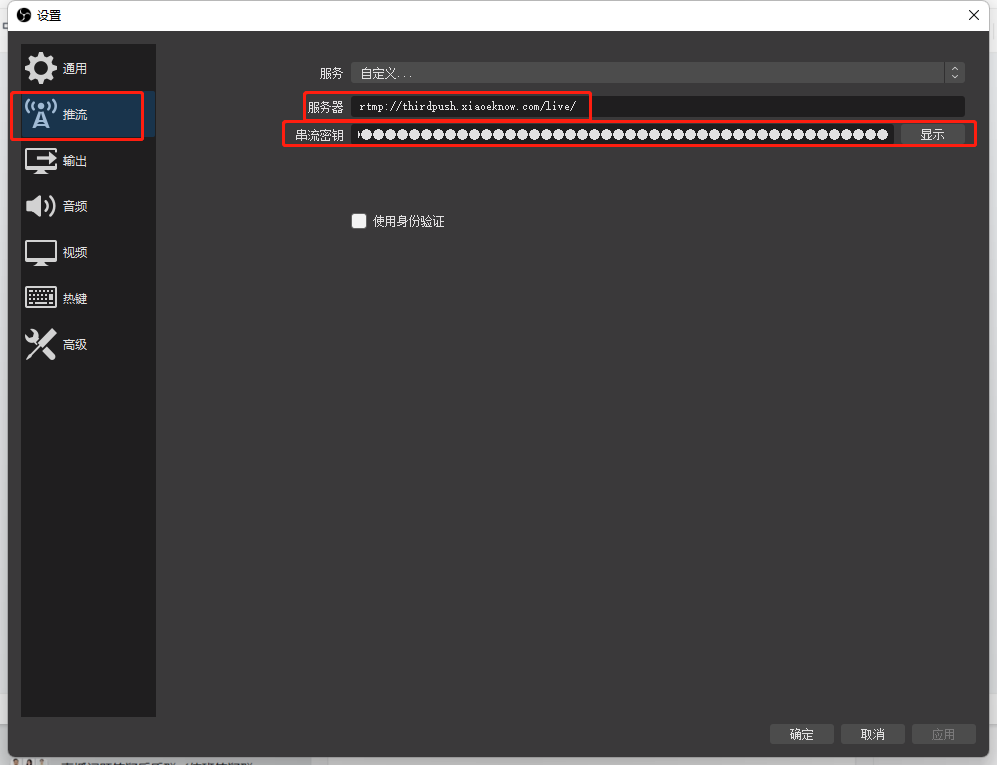Viewport: 997px width, 765px height.
Task: Click the Audio speaker icon
Action: 41,206
